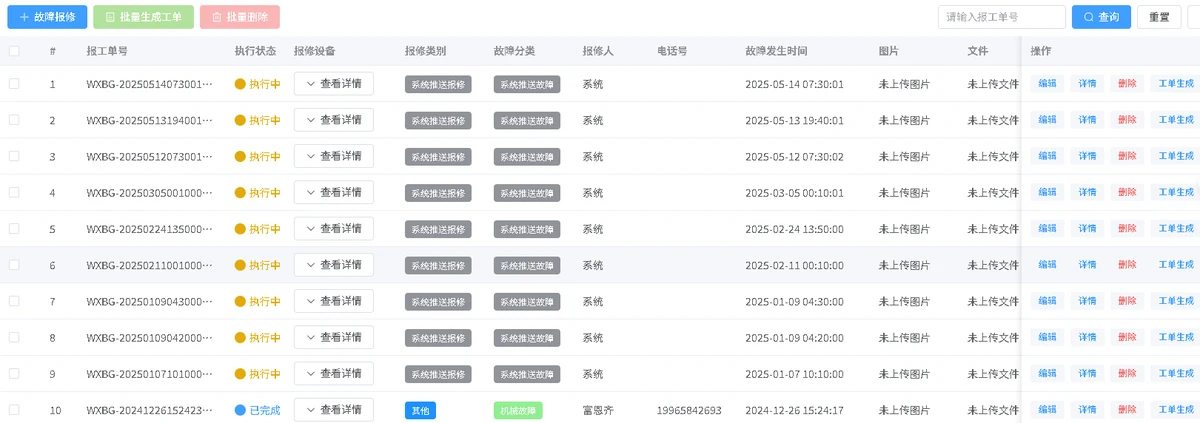The width and height of the screenshot is (1200, 423).
Task: Expand 查看详情 for order WXBG-20250109042000
Action: pyautogui.click(x=334, y=337)
